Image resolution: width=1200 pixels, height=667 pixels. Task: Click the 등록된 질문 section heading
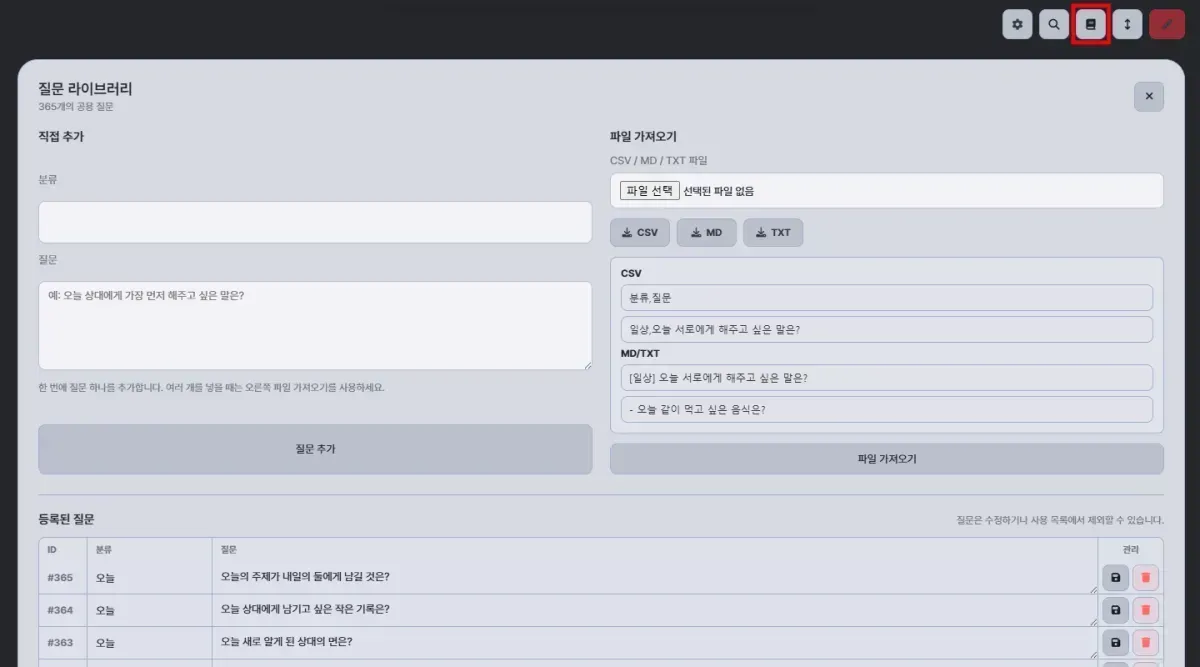[x=66, y=519]
